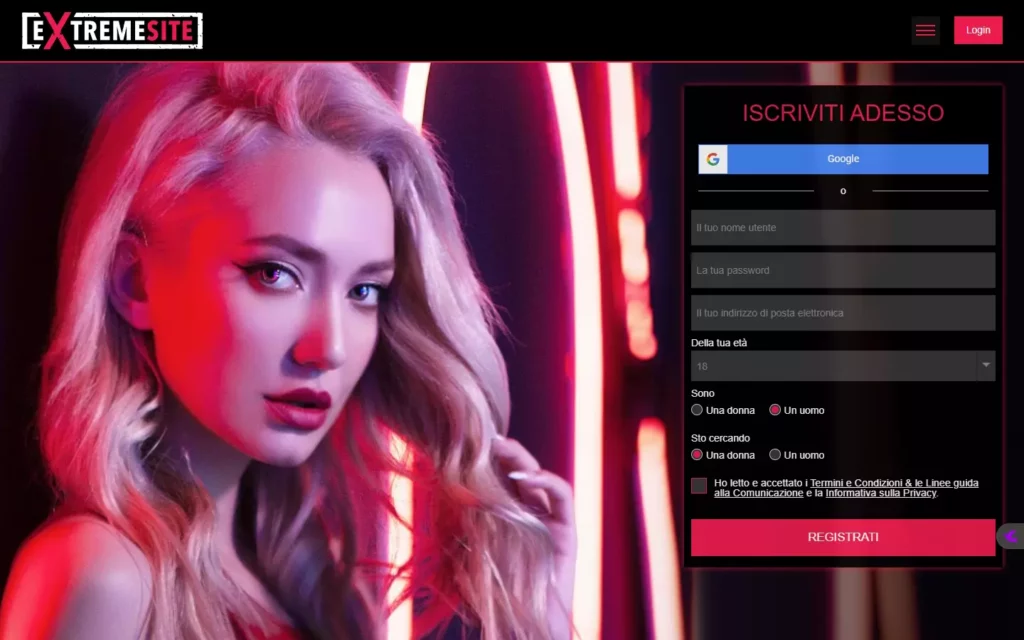Tick the terms acceptance checkbox
Image resolution: width=1024 pixels, height=640 pixels.
pyautogui.click(x=699, y=486)
